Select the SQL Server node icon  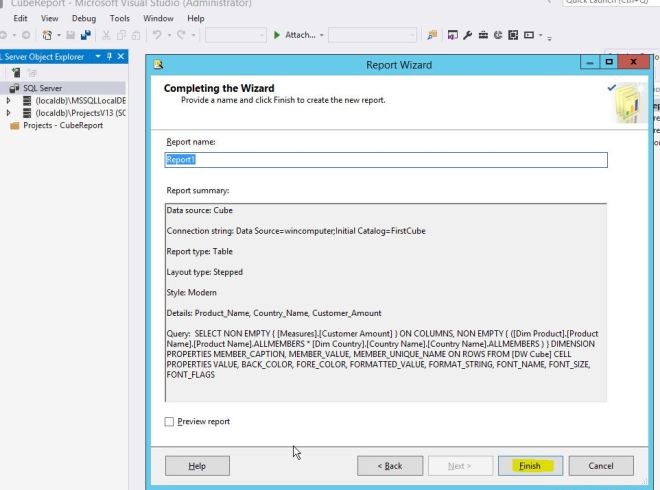click(x=14, y=88)
